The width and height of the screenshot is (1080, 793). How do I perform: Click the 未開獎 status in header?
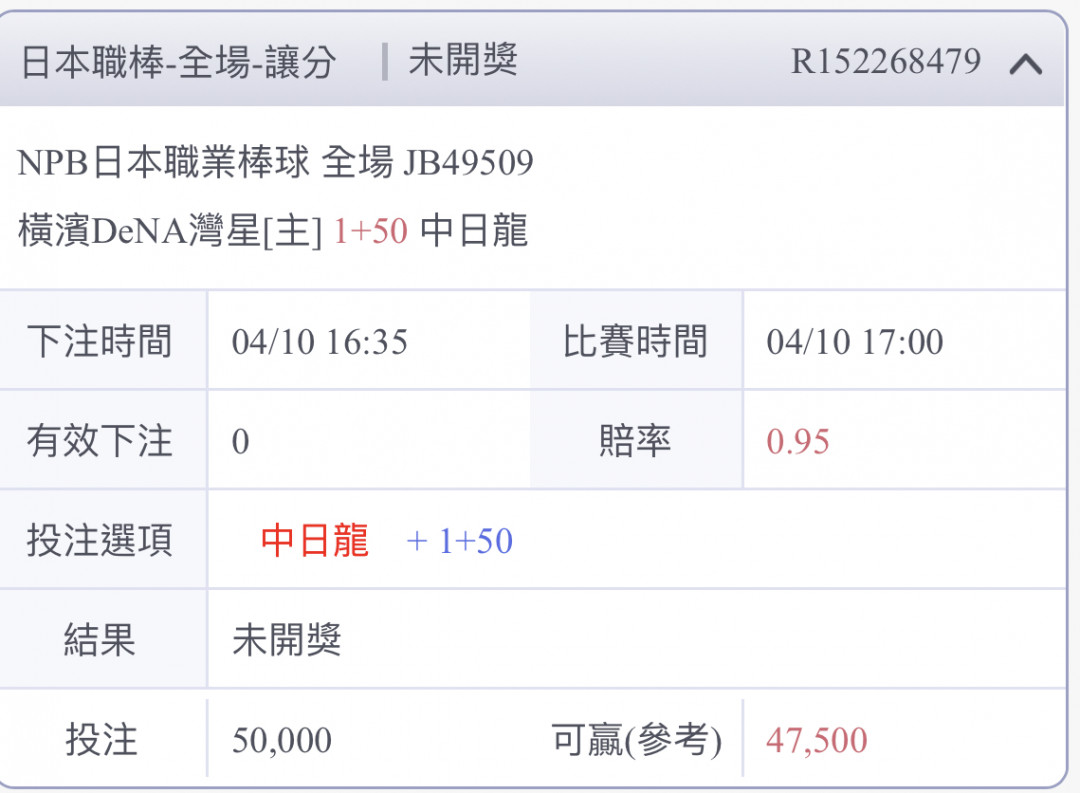[463, 60]
